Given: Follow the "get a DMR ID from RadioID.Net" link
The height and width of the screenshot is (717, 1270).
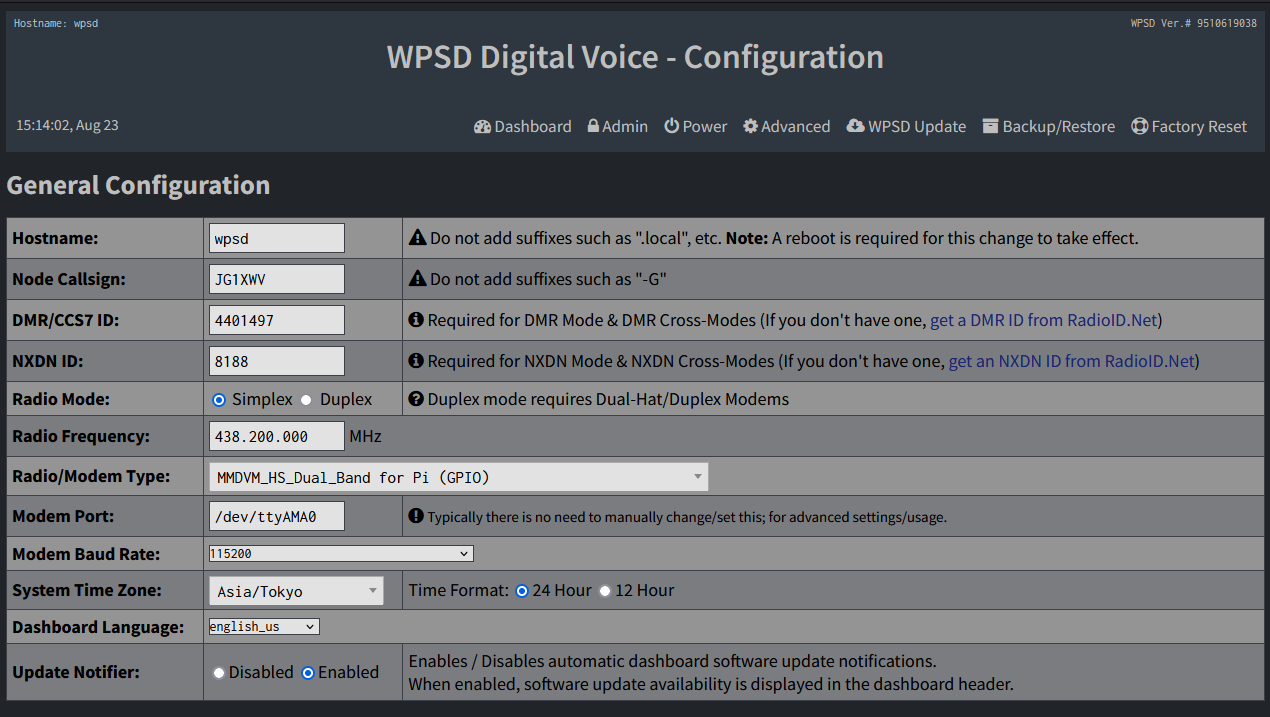Looking at the screenshot, I should [1044, 321].
